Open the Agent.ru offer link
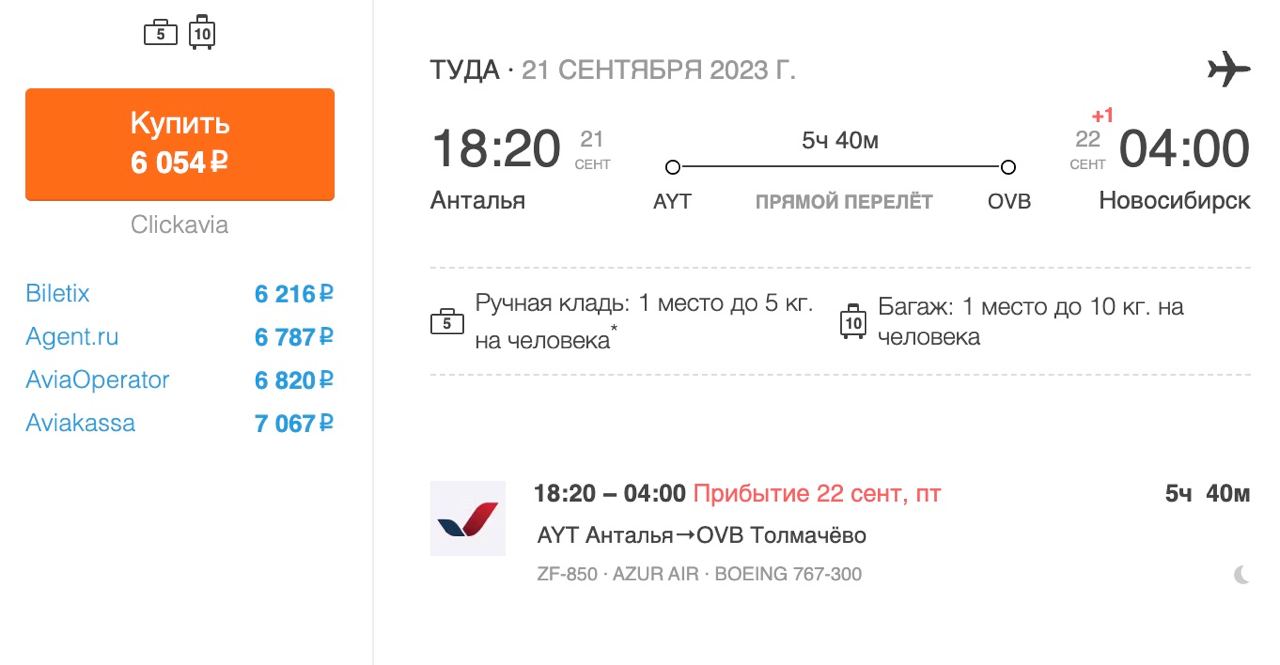 tap(72, 337)
